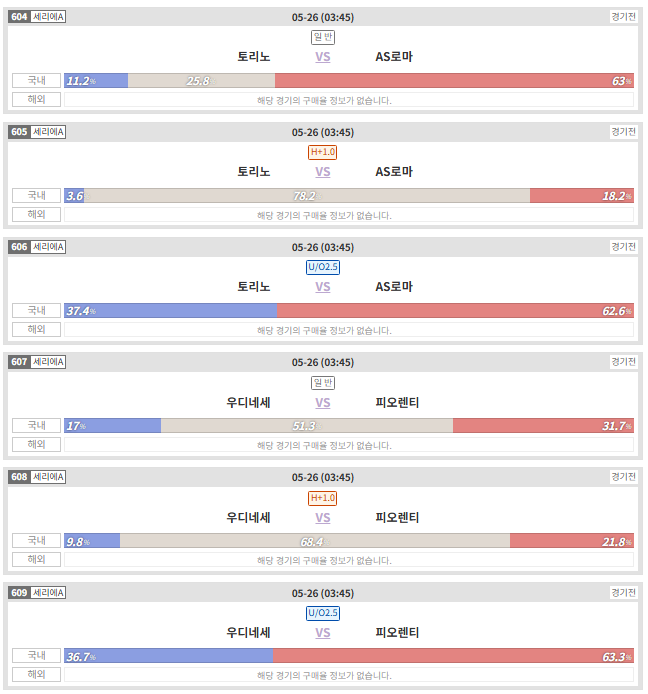This screenshot has height=694, width=648.
Task: Select the 해외 tab in match 609
Action: 36,675
